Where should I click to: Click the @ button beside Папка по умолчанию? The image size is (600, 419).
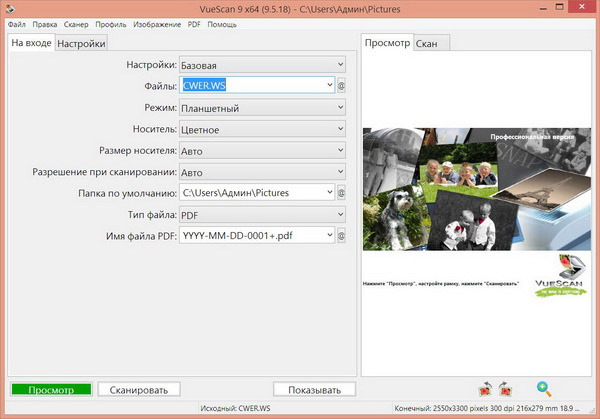[x=341, y=193]
